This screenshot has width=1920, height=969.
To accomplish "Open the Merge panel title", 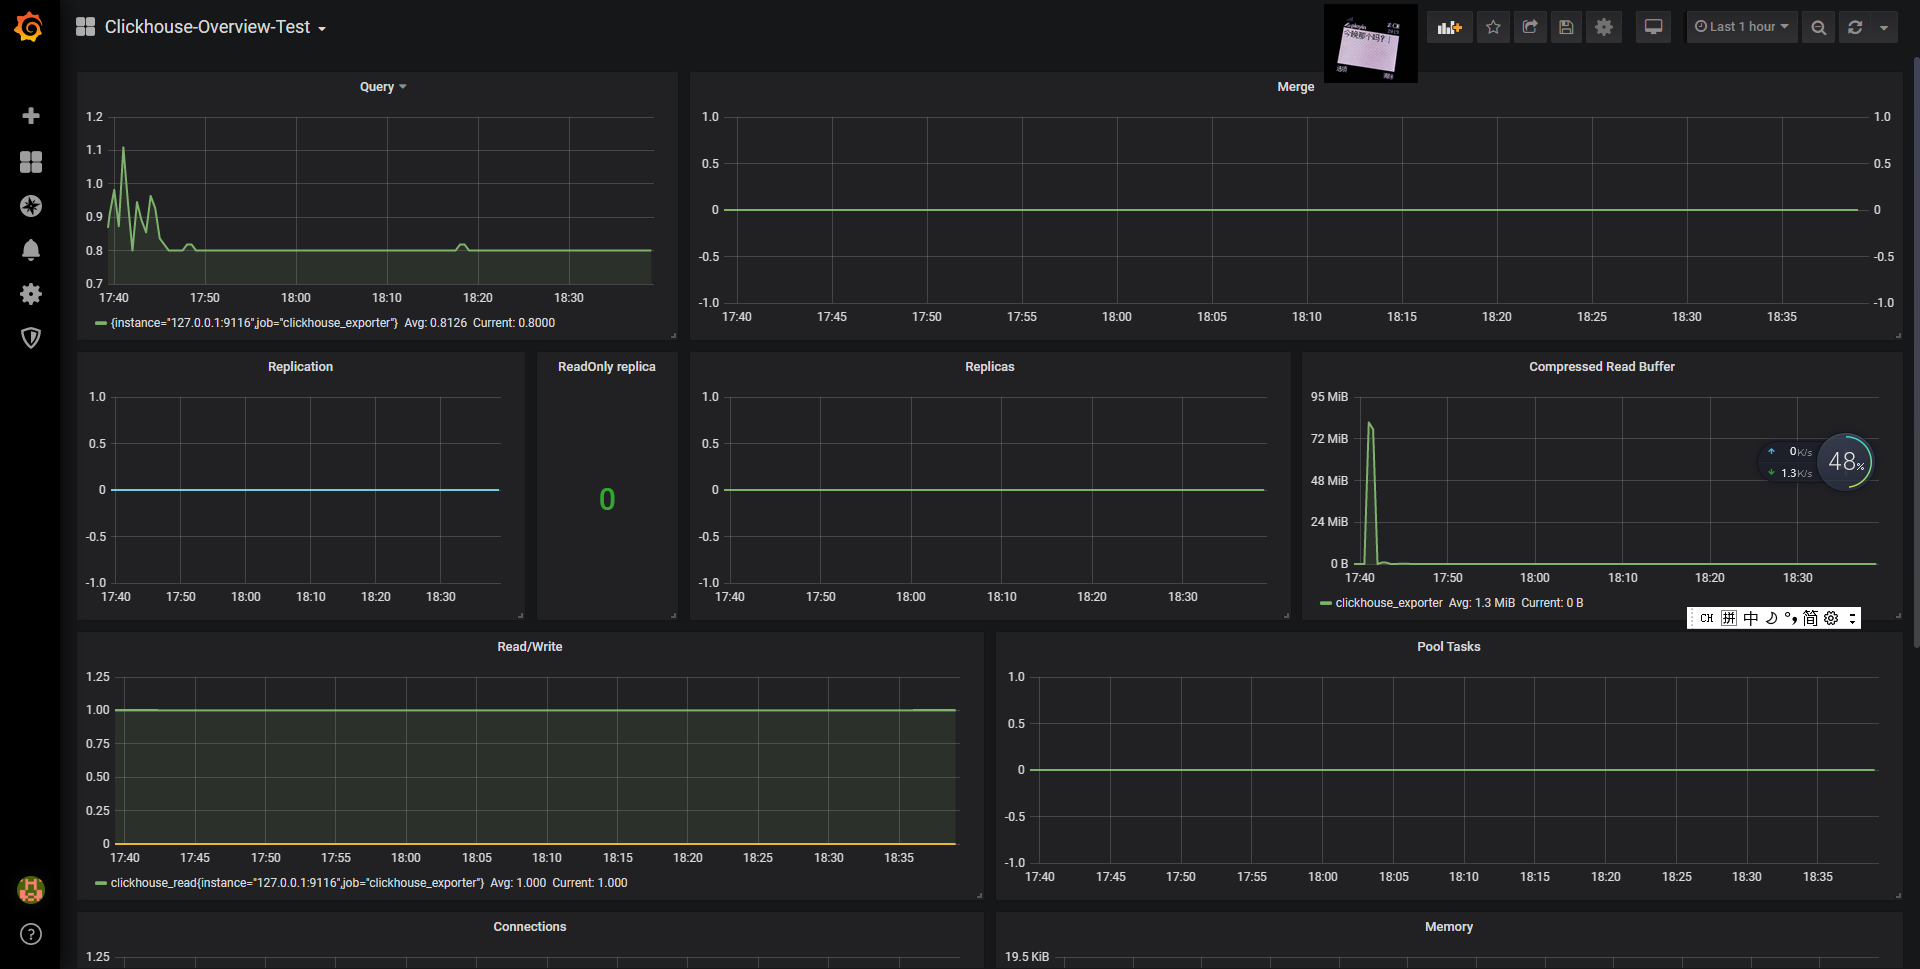I will coord(1295,87).
